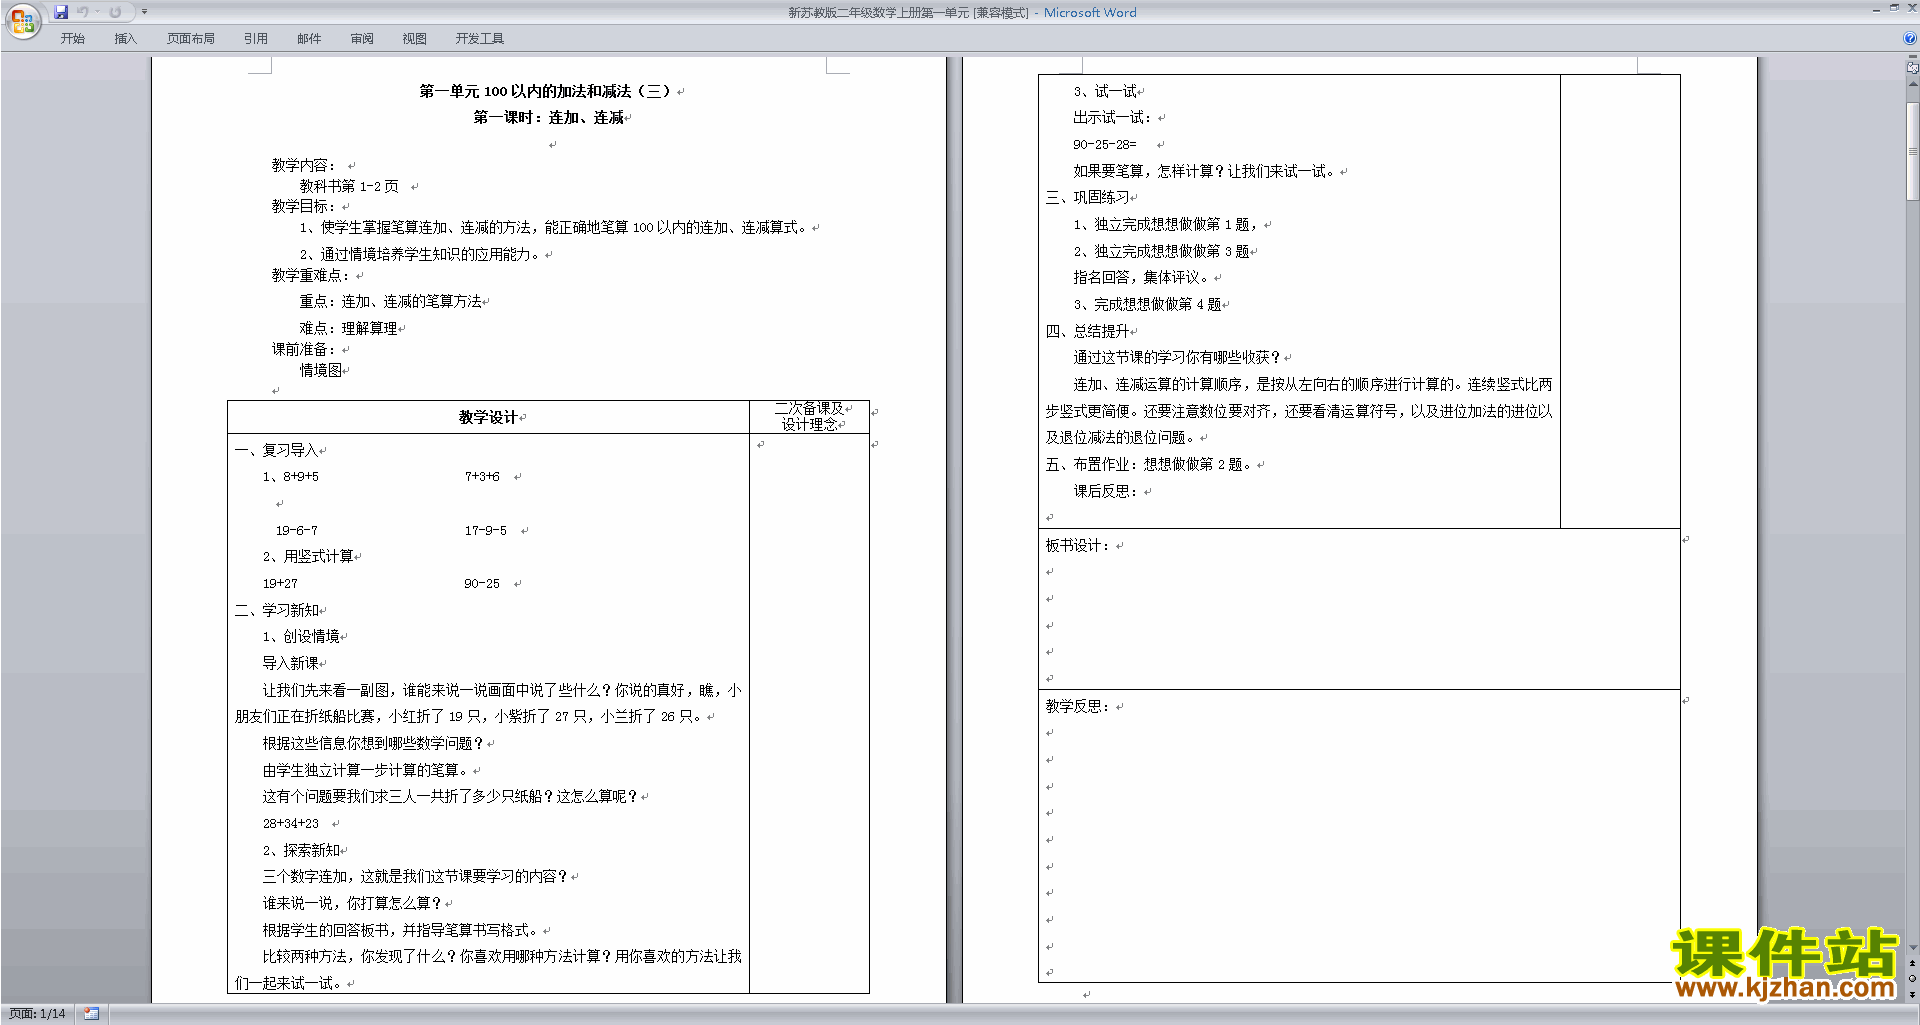Click the split handle above the vertical scrollbar
Image resolution: width=1920 pixels, height=1025 pixels.
point(1913,58)
